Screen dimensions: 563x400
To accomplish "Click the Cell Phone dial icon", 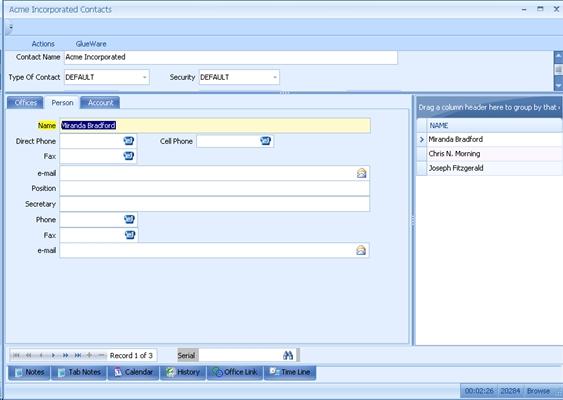I will (265, 141).
